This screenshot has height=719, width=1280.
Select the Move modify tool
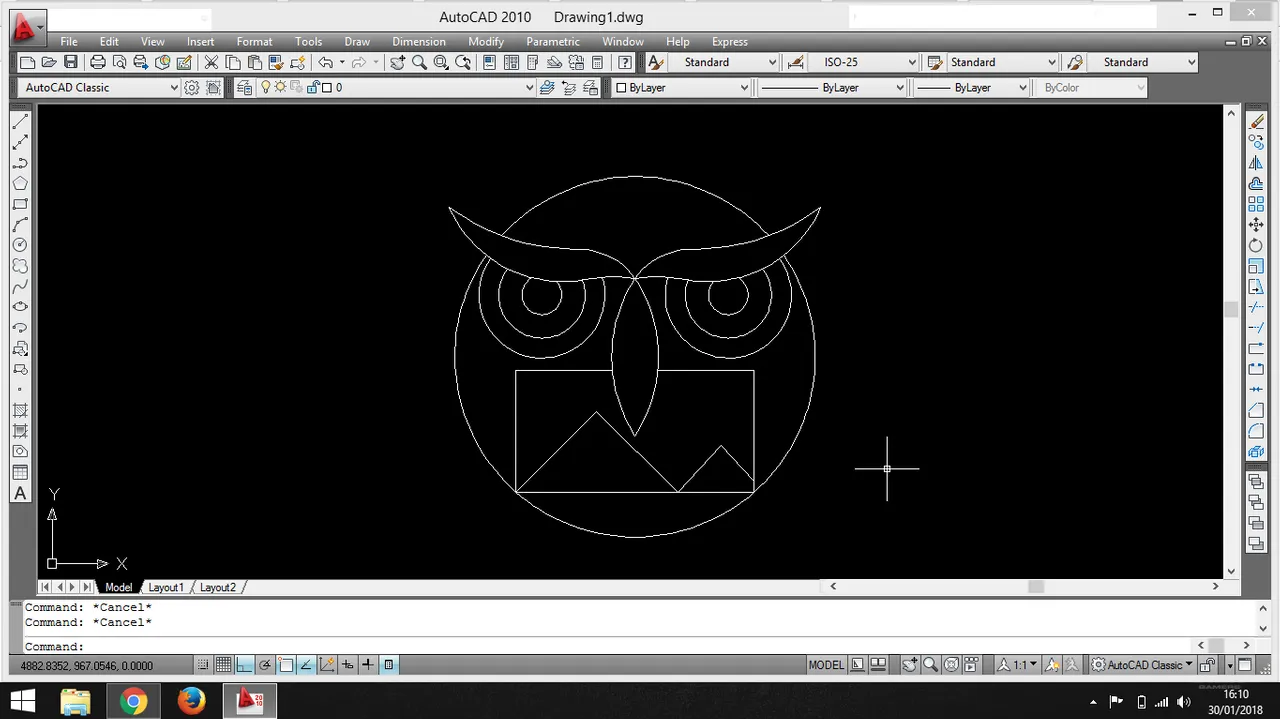pyautogui.click(x=1256, y=225)
